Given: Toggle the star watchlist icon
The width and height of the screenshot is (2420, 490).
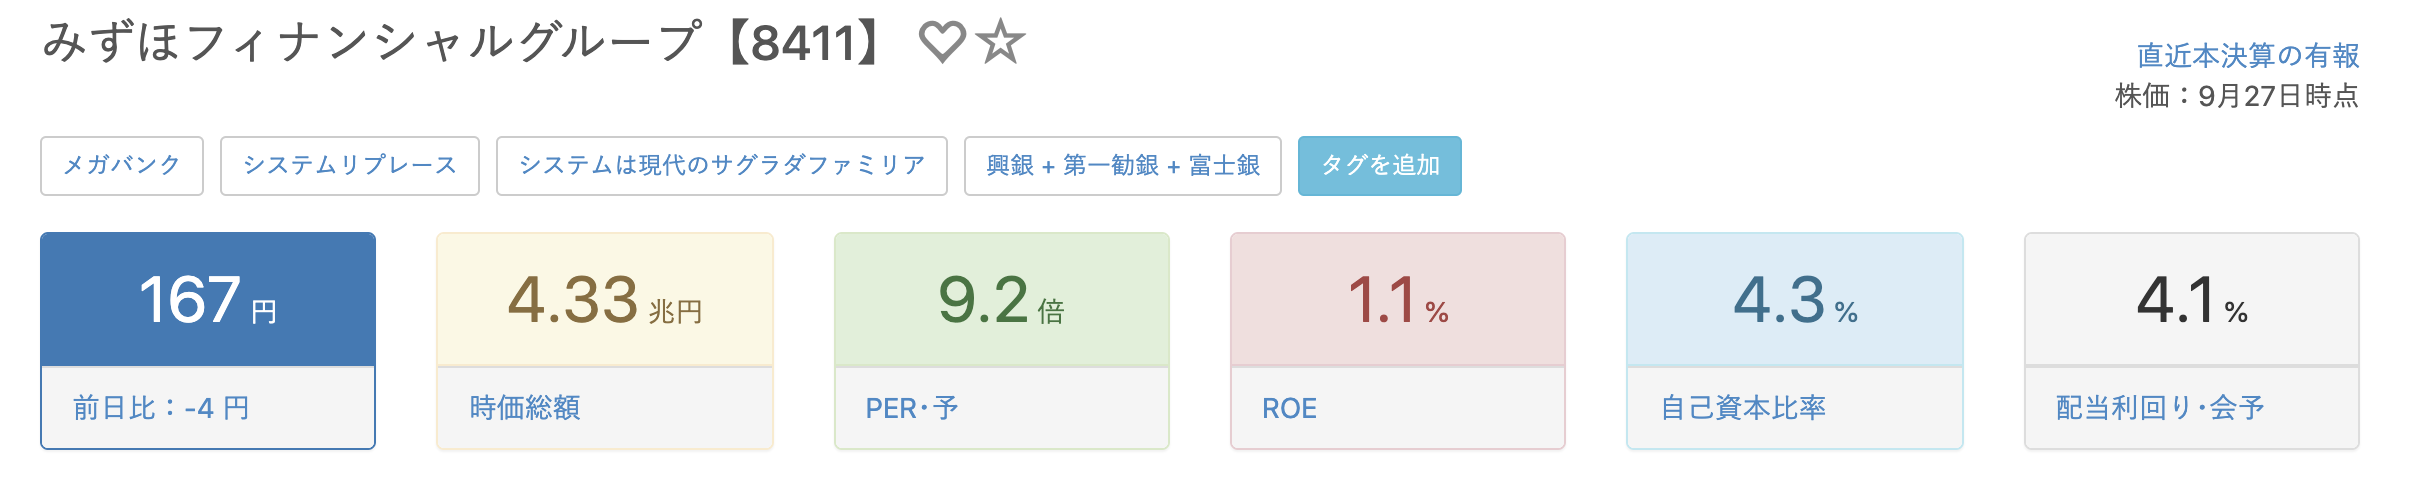Looking at the screenshot, I should pos(1001,43).
